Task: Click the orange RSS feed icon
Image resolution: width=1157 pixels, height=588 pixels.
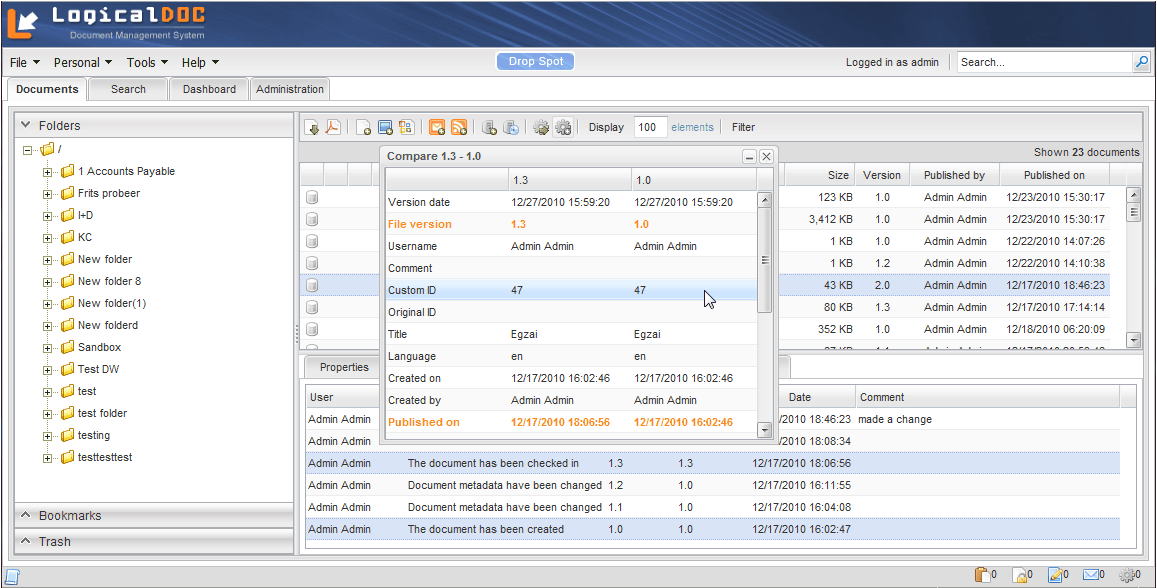Action: 459,128
